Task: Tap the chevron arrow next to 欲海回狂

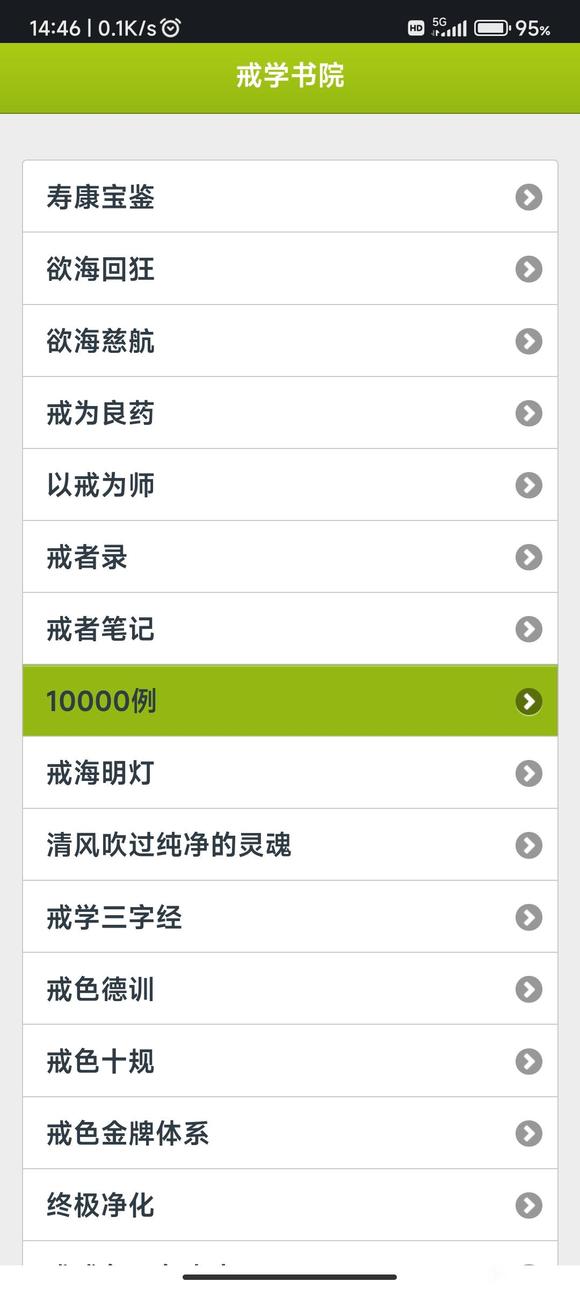Action: tap(528, 269)
